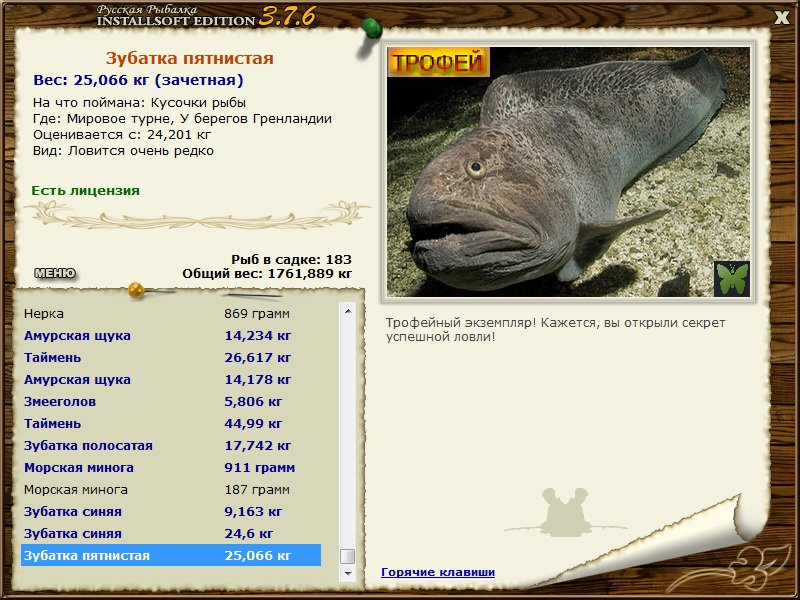Click the scroll up arrow of the fish list
The width and height of the screenshot is (800, 600).
(x=348, y=311)
